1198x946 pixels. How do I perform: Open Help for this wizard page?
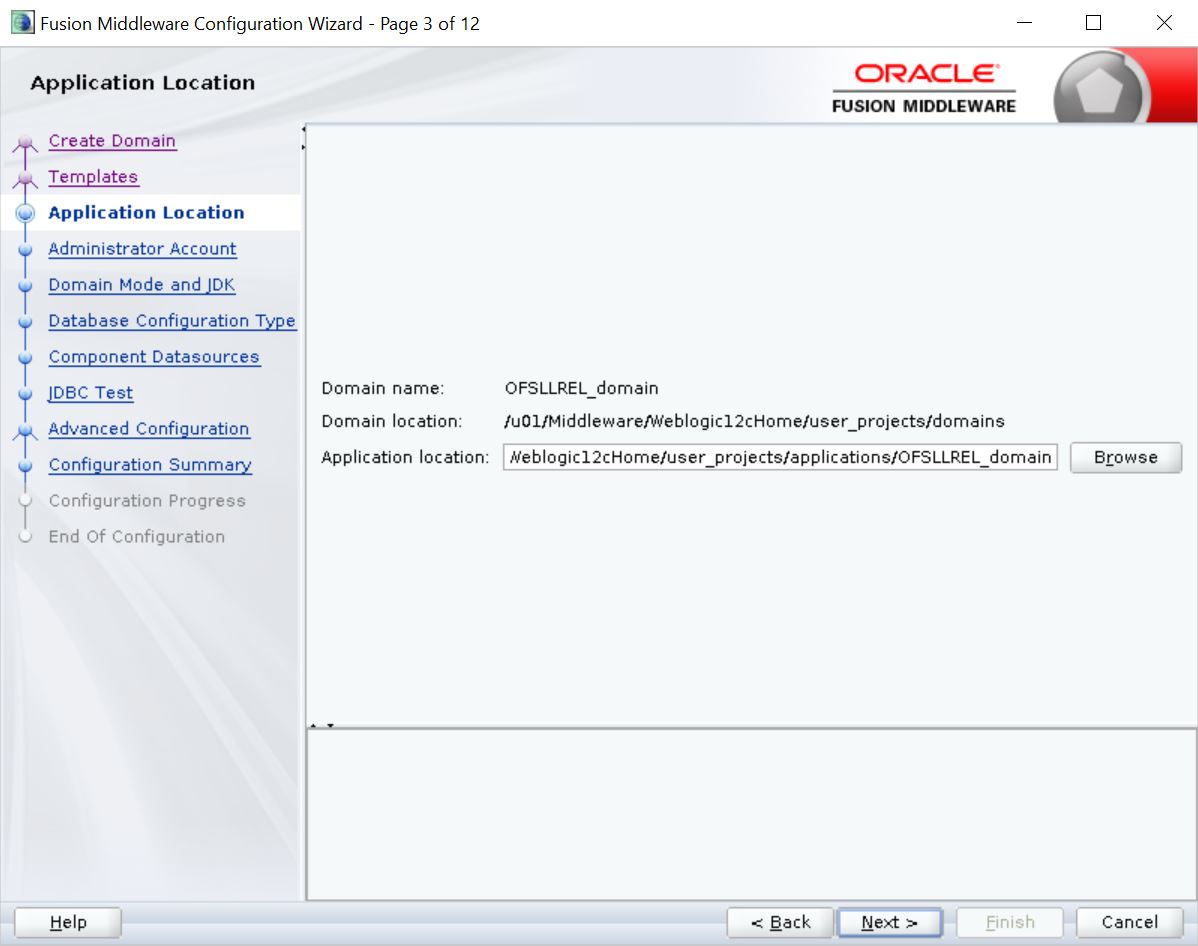(x=68, y=922)
